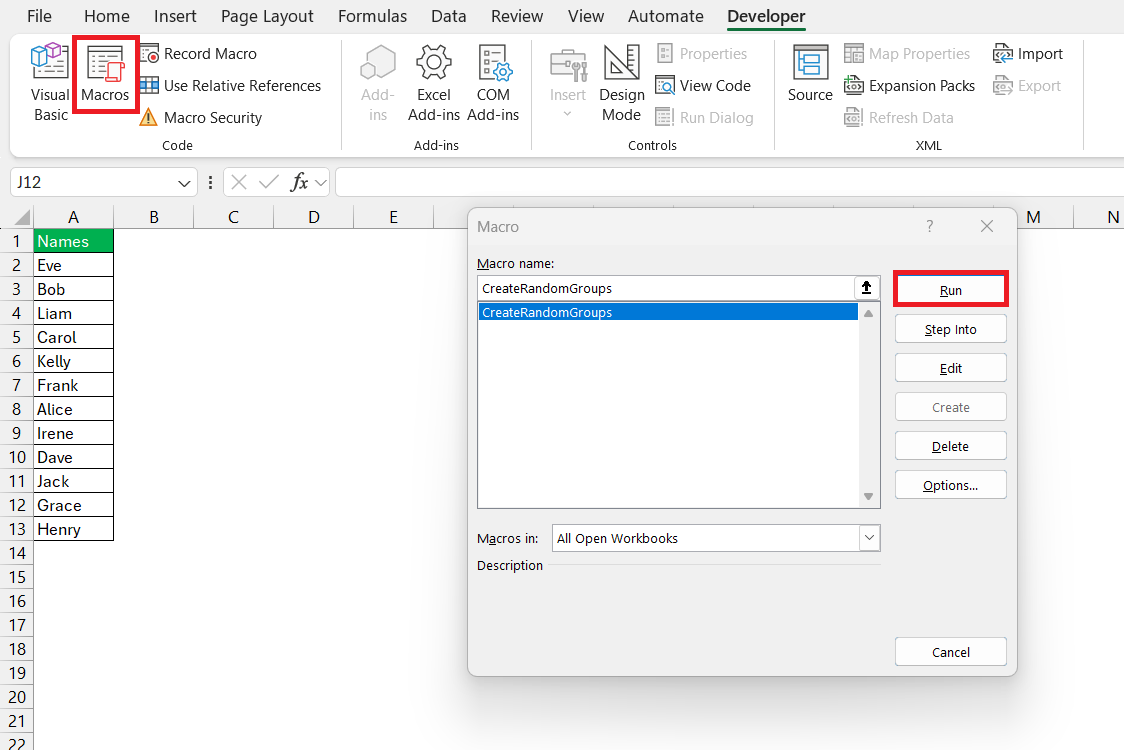Open the XML Source pane
The height and width of the screenshot is (750, 1124).
pyautogui.click(x=810, y=74)
